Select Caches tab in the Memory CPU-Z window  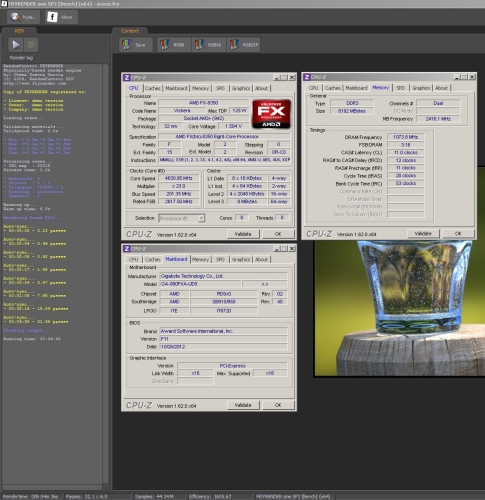[333, 88]
